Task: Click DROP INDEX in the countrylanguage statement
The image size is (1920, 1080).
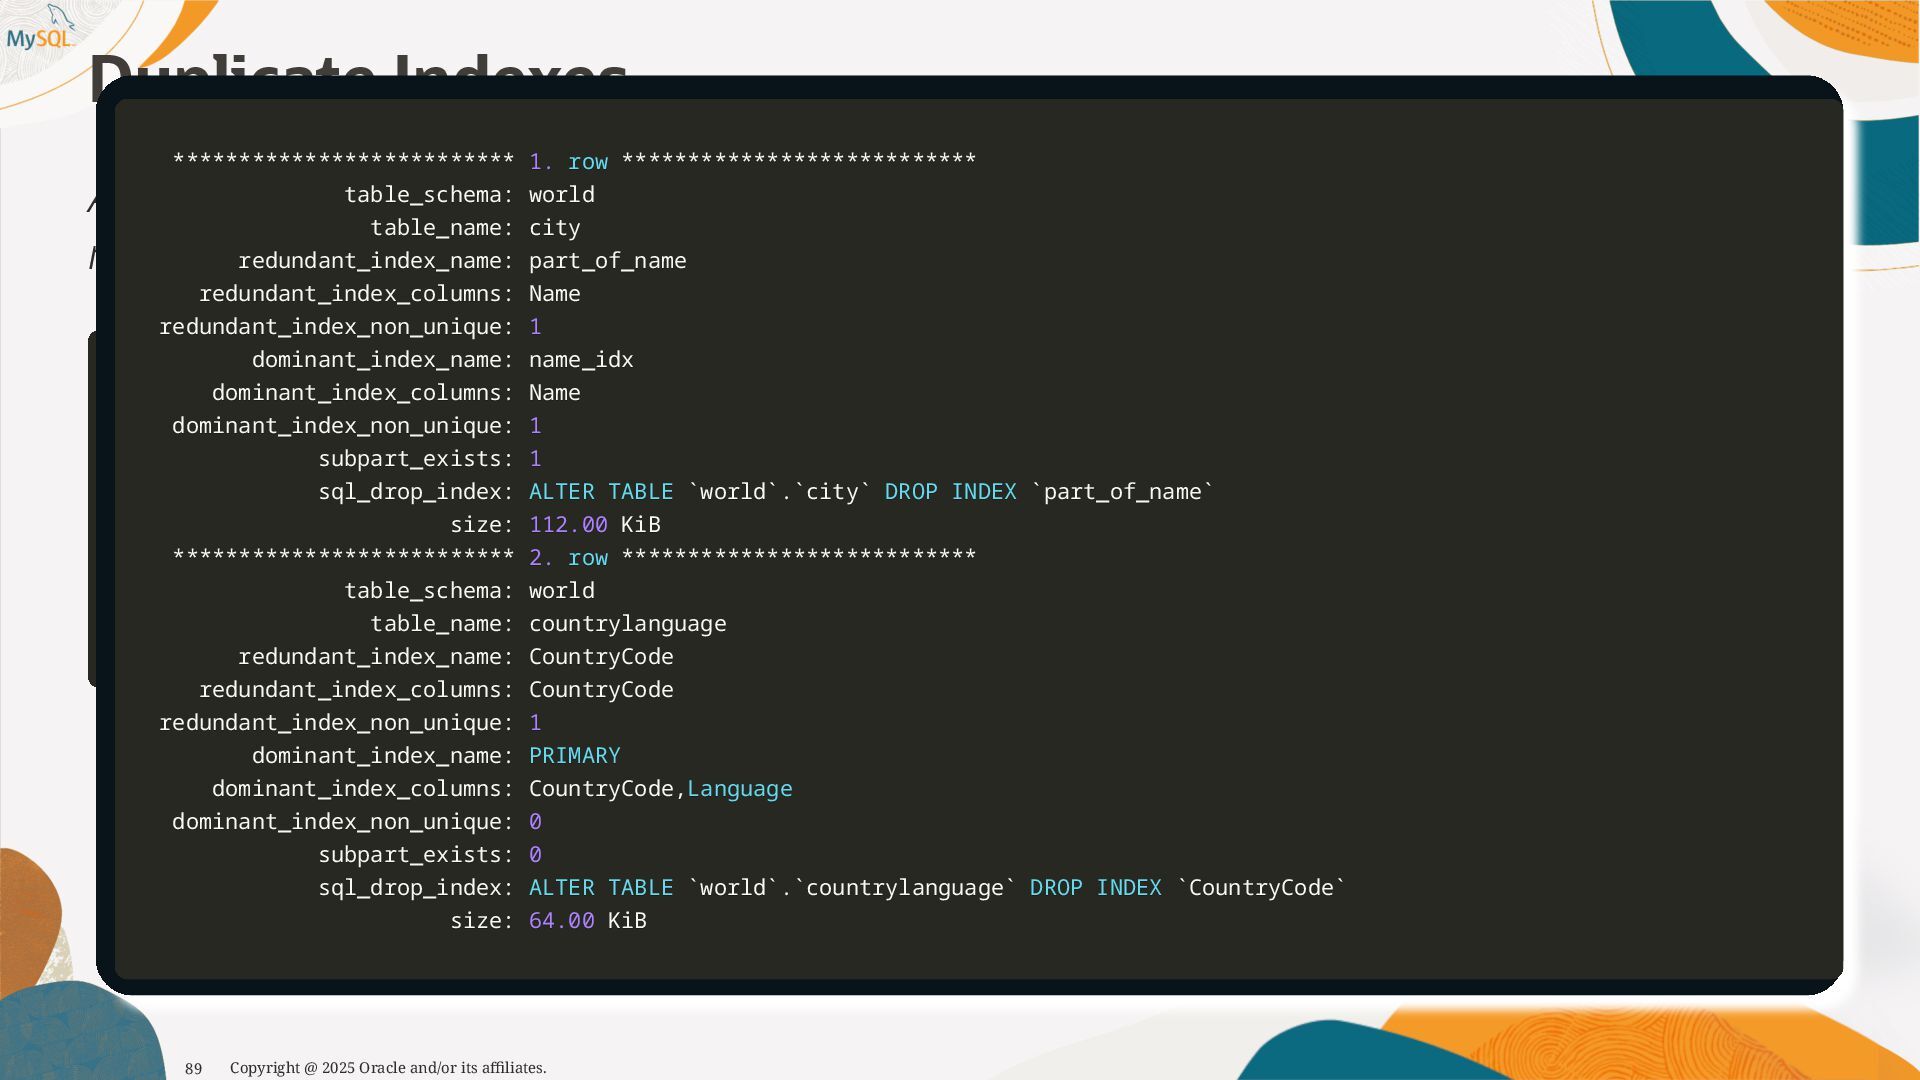Action: (x=1095, y=888)
